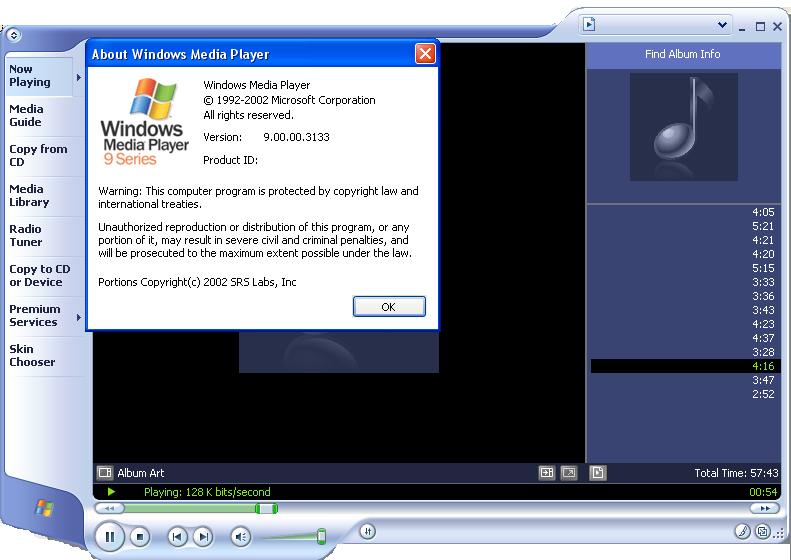This screenshot has height=560, width=791.
Task: Select the playlist track lasting 2:52
Action: pyautogui.click(x=686, y=394)
